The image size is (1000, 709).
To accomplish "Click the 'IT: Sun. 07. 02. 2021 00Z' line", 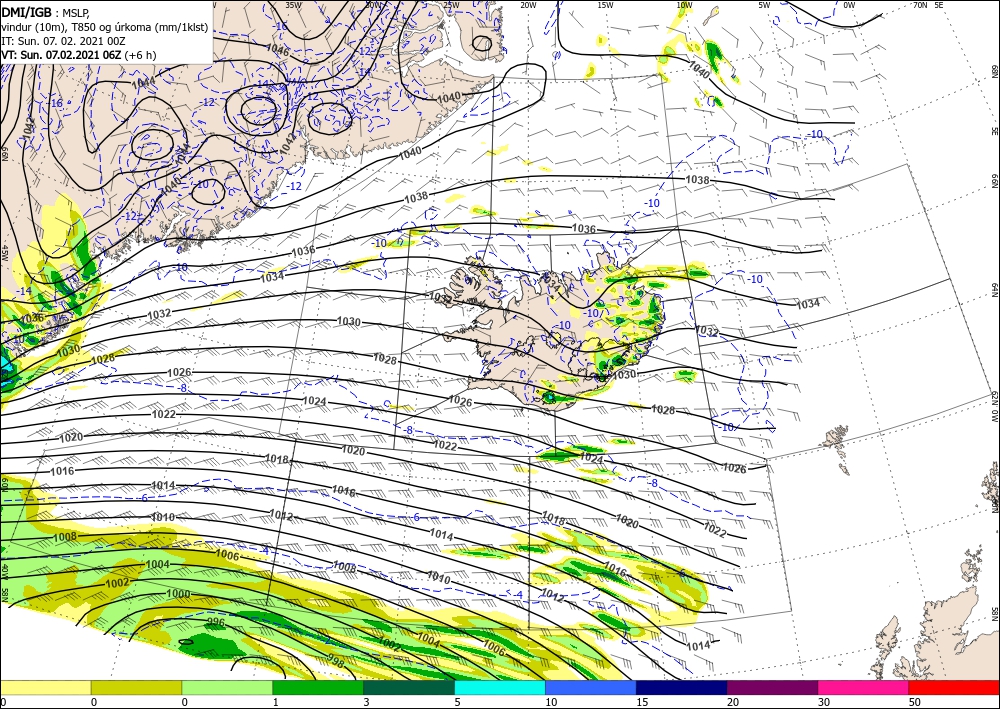I will [x=63, y=41].
